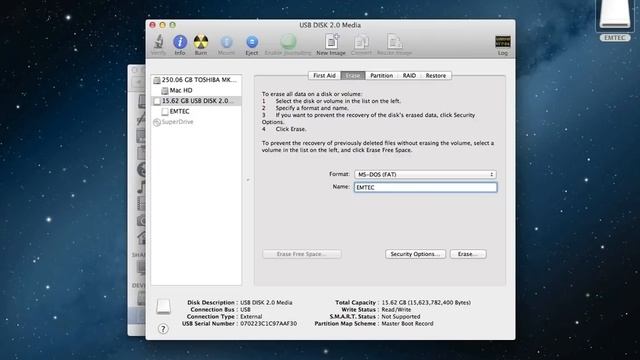Screen dimensions: 640x360
Task: Click the Erase Free Space button
Action: click(302, 254)
